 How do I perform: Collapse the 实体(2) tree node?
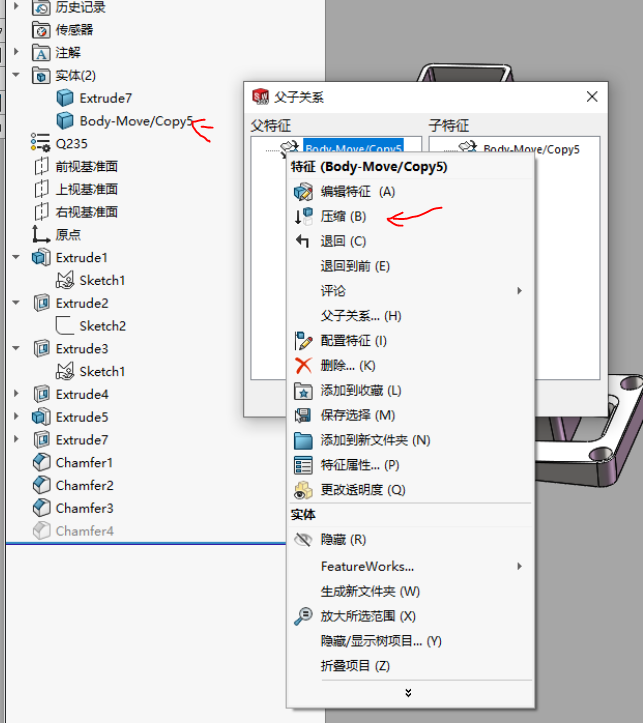click(16, 75)
